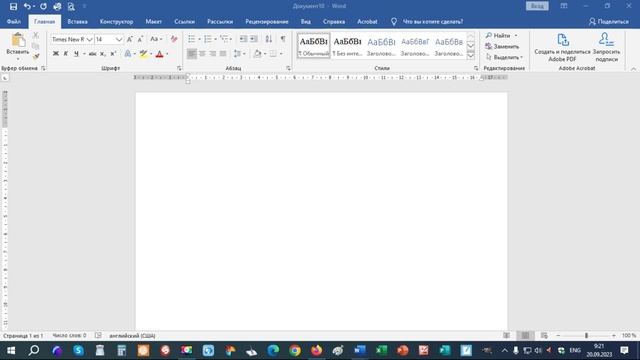Viewport: 640px width, 360px height.
Task: Click the zoom slider handle
Action: 586,336
